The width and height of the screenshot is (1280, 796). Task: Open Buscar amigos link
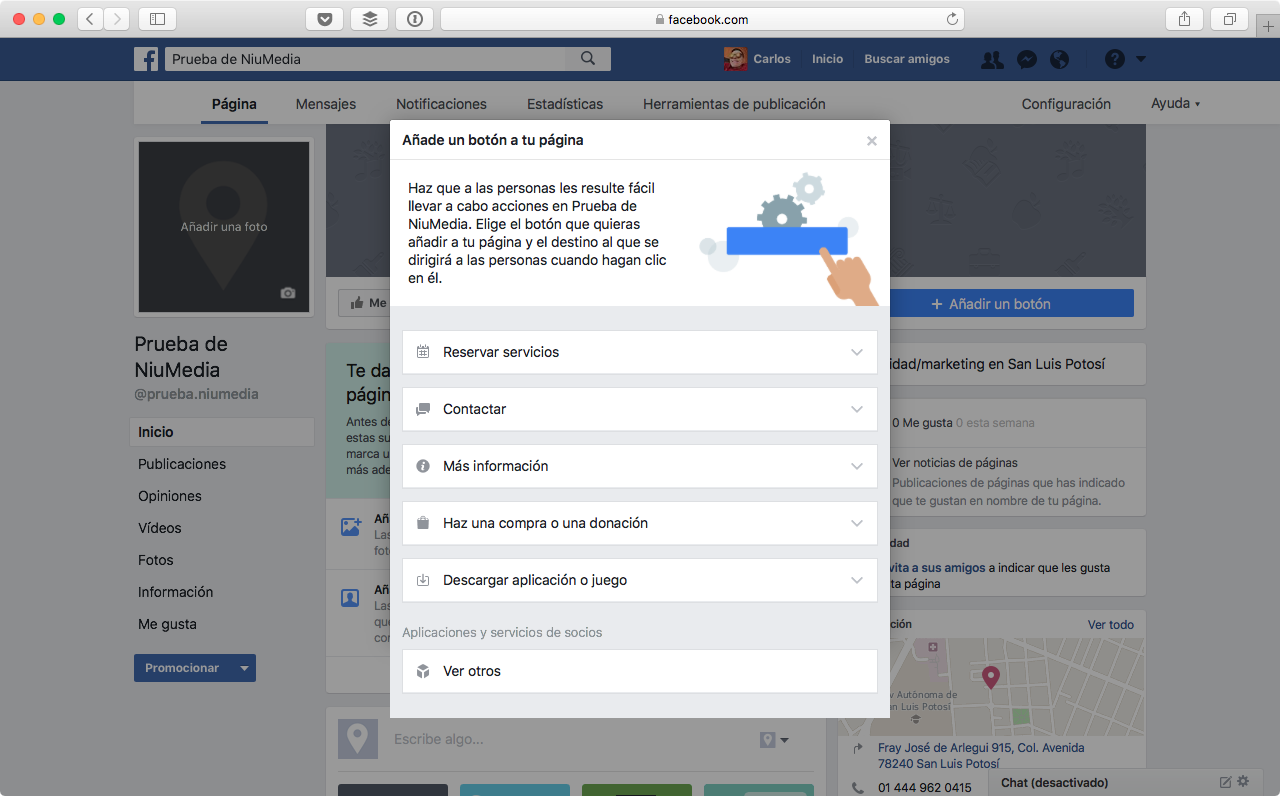tap(907, 59)
